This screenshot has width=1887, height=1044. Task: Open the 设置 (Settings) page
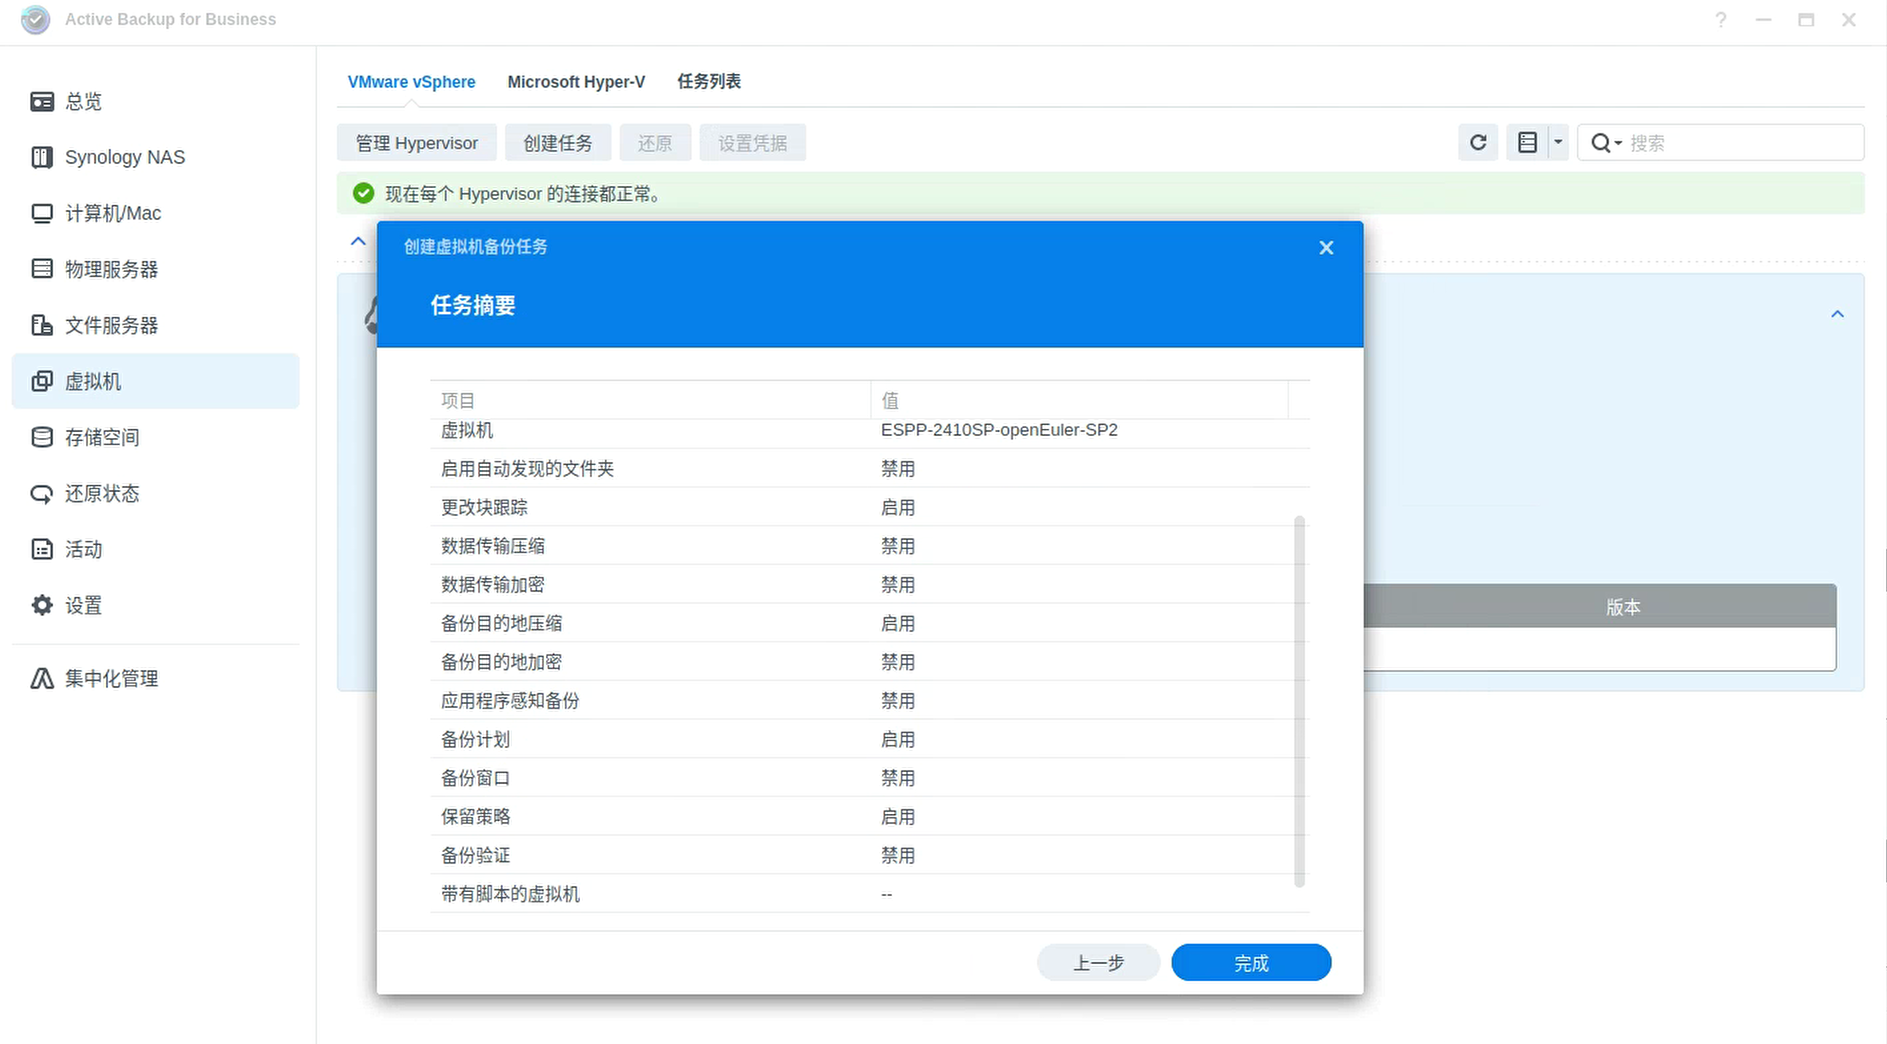(83, 605)
